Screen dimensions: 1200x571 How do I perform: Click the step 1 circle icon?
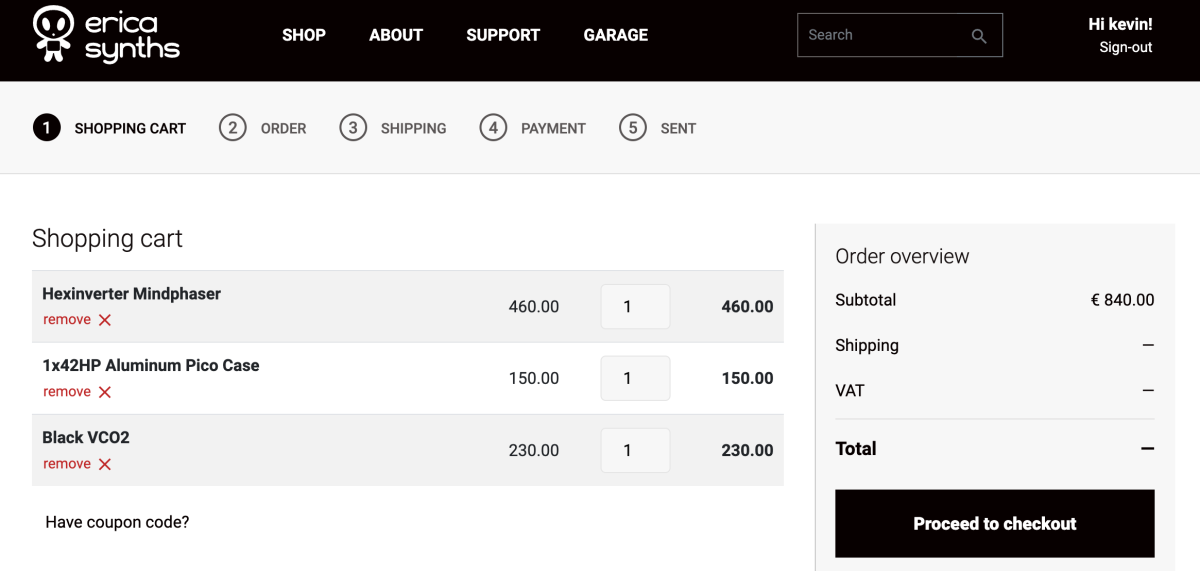[x=47, y=128]
